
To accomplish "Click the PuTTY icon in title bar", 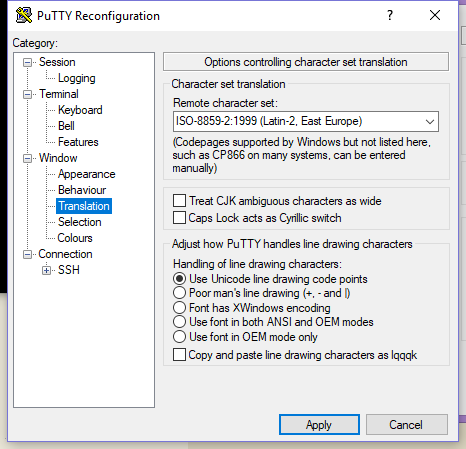I will click(x=24, y=15).
